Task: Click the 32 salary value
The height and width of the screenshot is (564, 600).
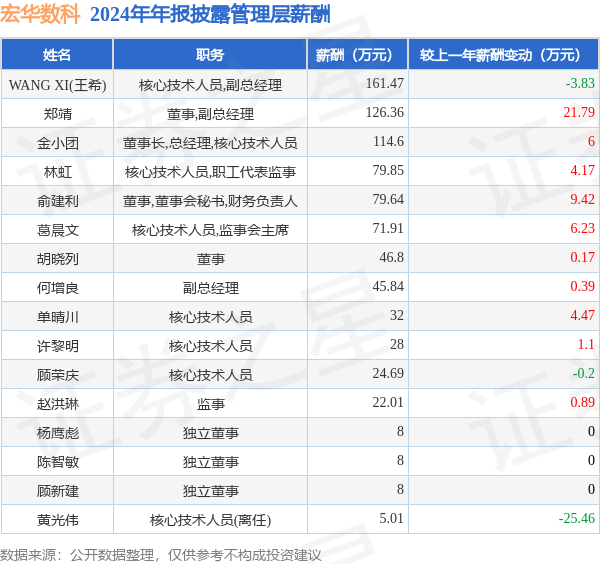Action: [397, 315]
